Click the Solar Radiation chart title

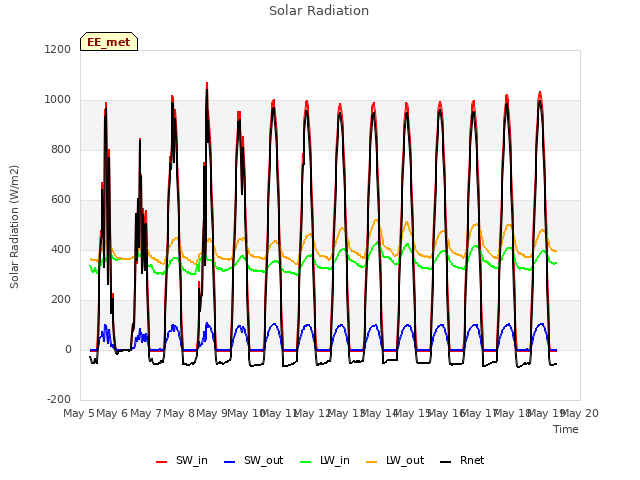[x=319, y=11]
